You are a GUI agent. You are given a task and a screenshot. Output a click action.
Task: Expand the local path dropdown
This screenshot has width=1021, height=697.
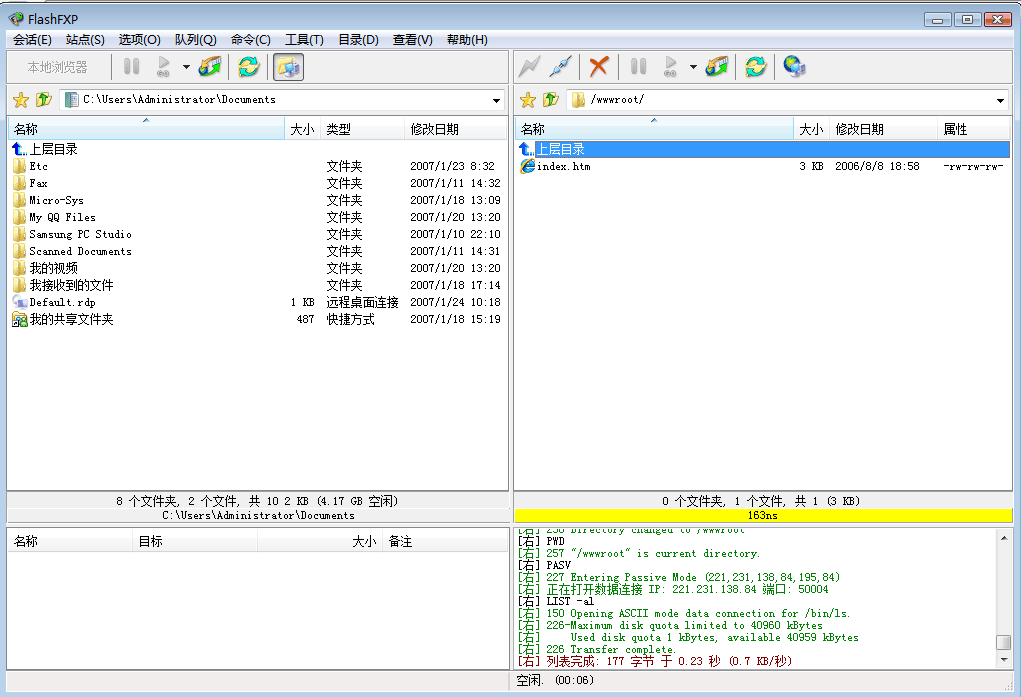coord(497,100)
